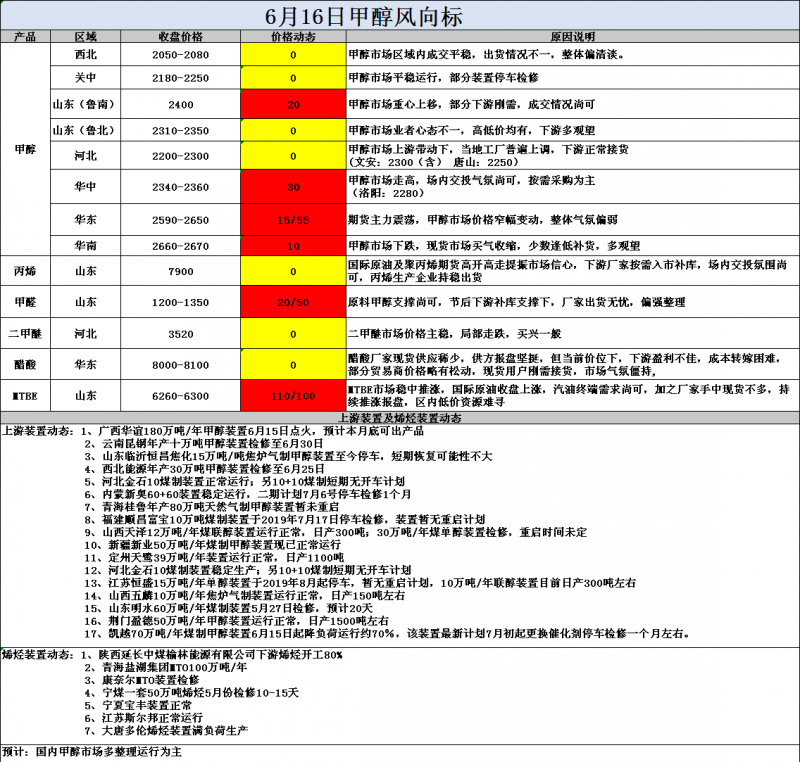This screenshot has width=800, height=762.
Task: Click line about 宁夏宝丰装置正常
Action: pyautogui.click(x=138, y=705)
